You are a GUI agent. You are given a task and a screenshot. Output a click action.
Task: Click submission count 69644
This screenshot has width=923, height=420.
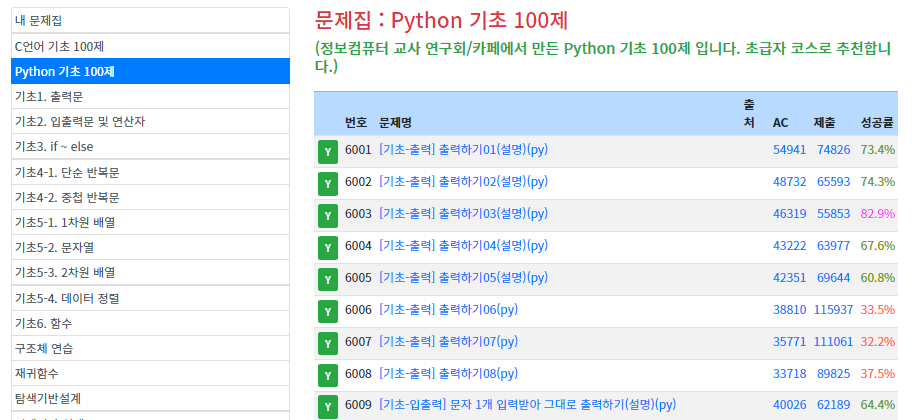[x=834, y=277]
